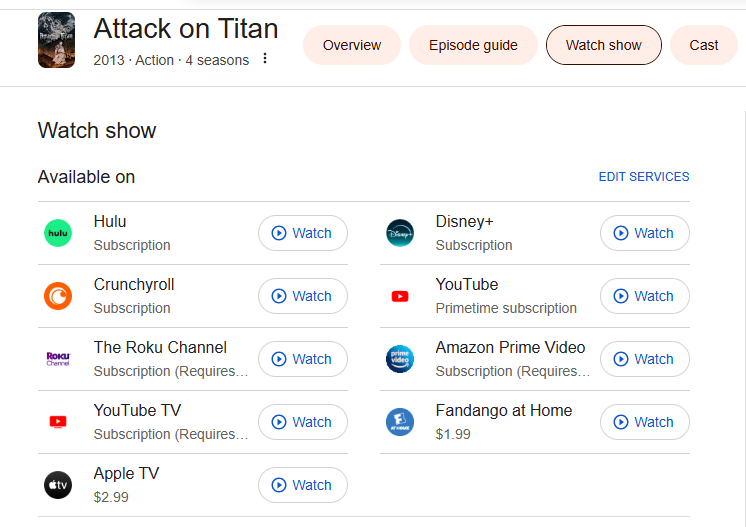Click the Disney+ logo icon

coord(400,233)
